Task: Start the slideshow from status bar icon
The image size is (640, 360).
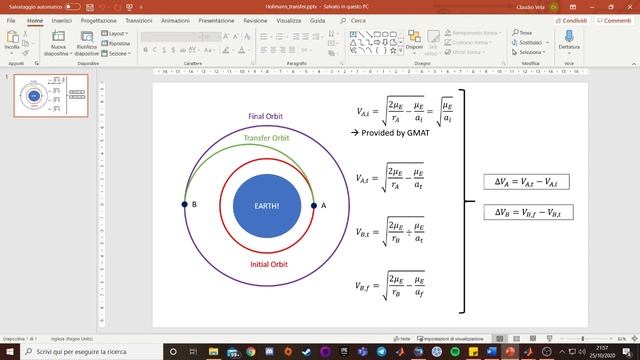Action: (549, 339)
